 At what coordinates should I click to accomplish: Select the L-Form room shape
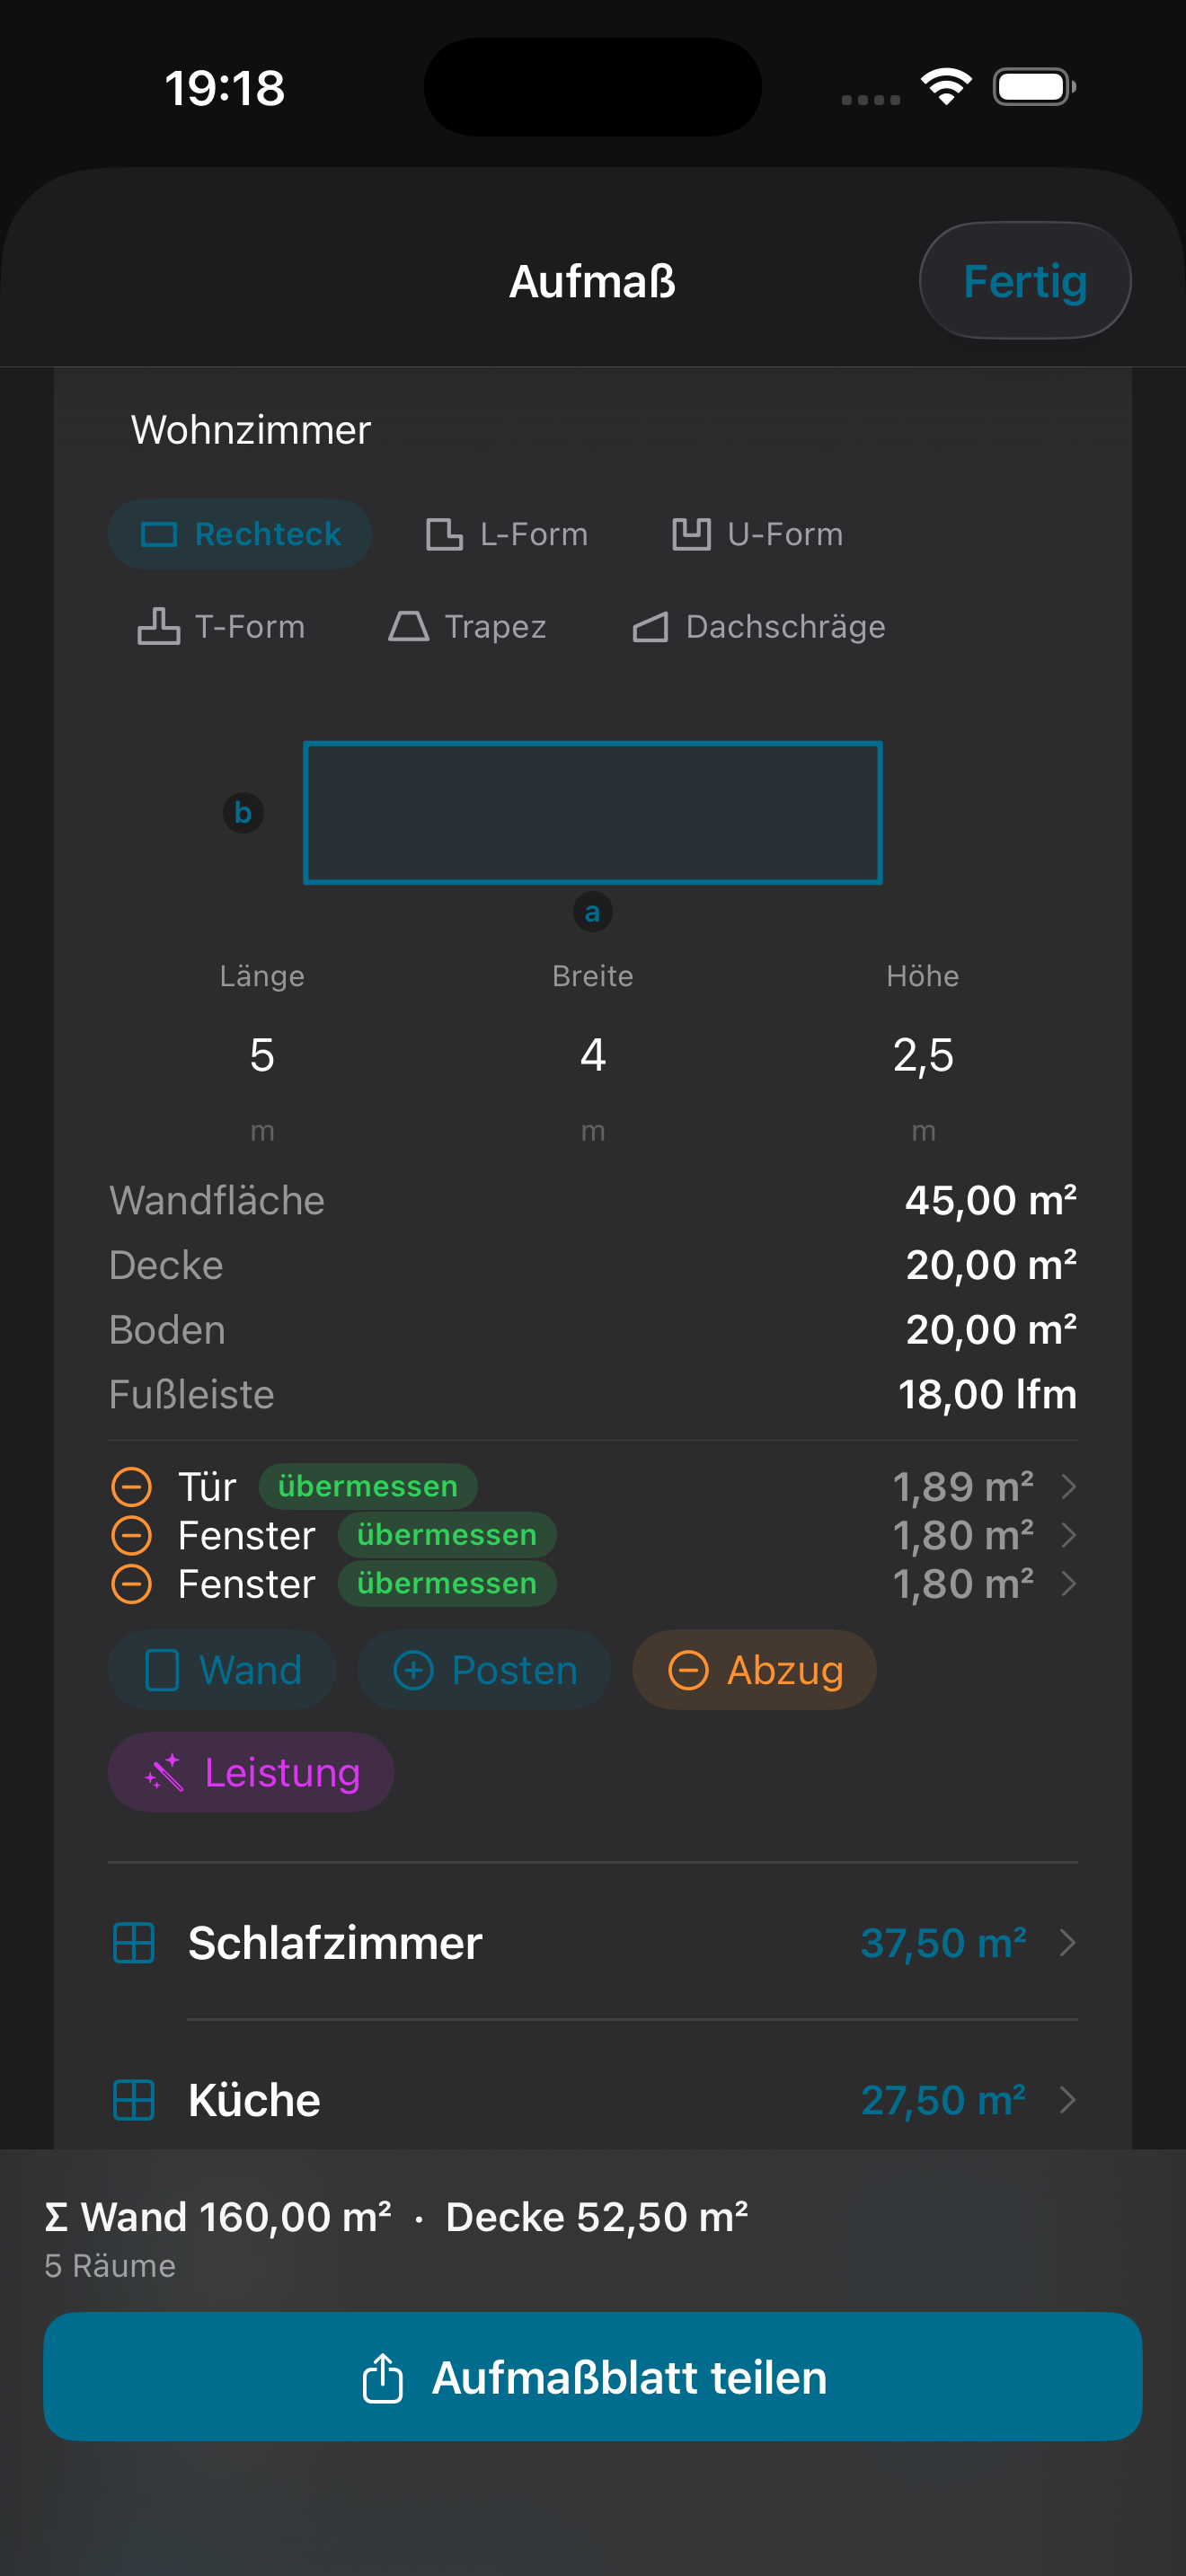click(506, 534)
